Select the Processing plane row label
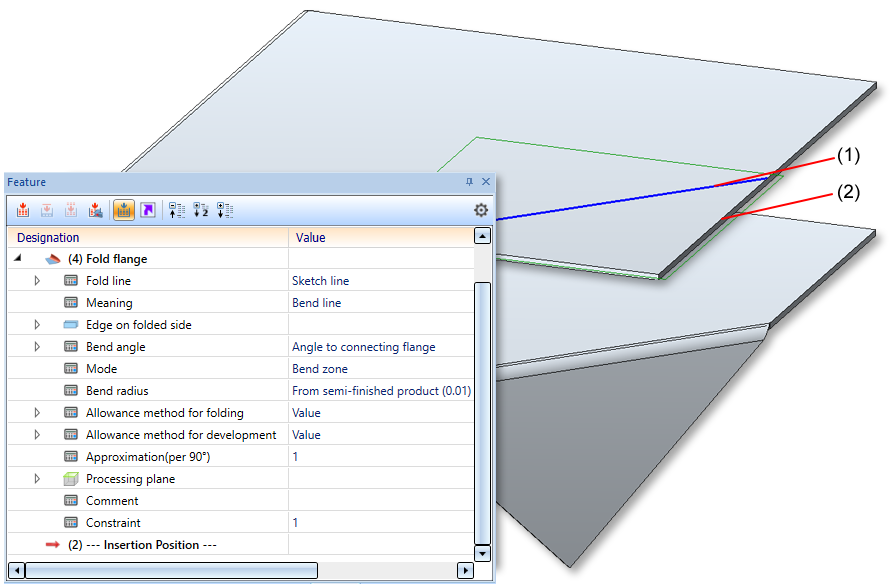890x585 pixels. coord(130,479)
